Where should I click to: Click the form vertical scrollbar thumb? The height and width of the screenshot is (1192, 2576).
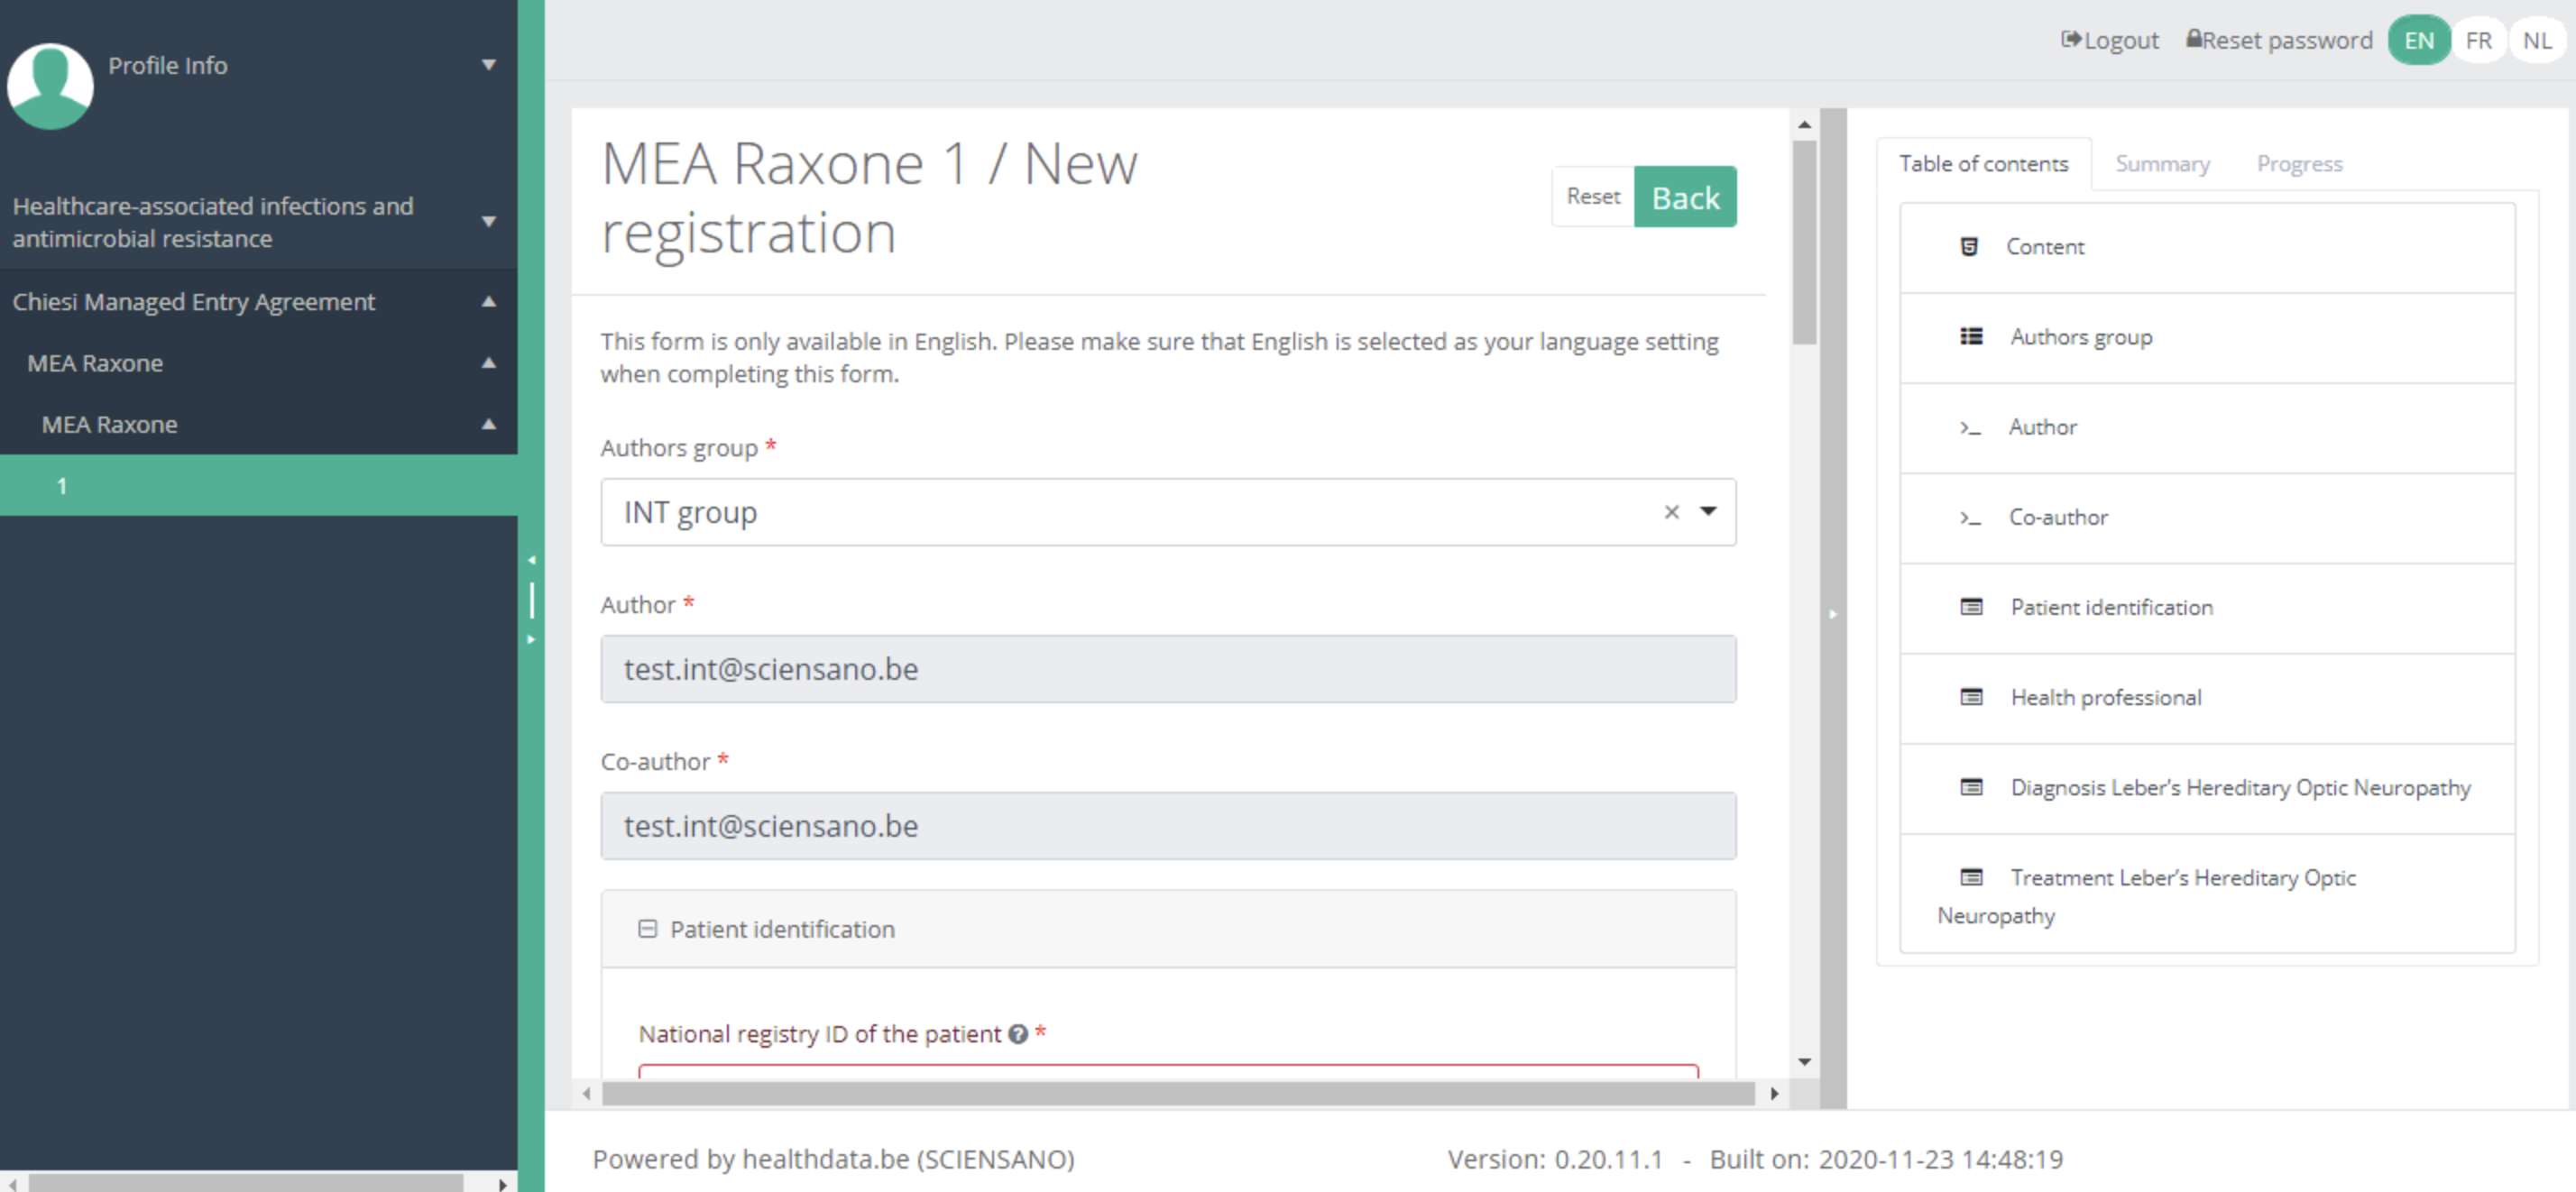click(x=1804, y=243)
